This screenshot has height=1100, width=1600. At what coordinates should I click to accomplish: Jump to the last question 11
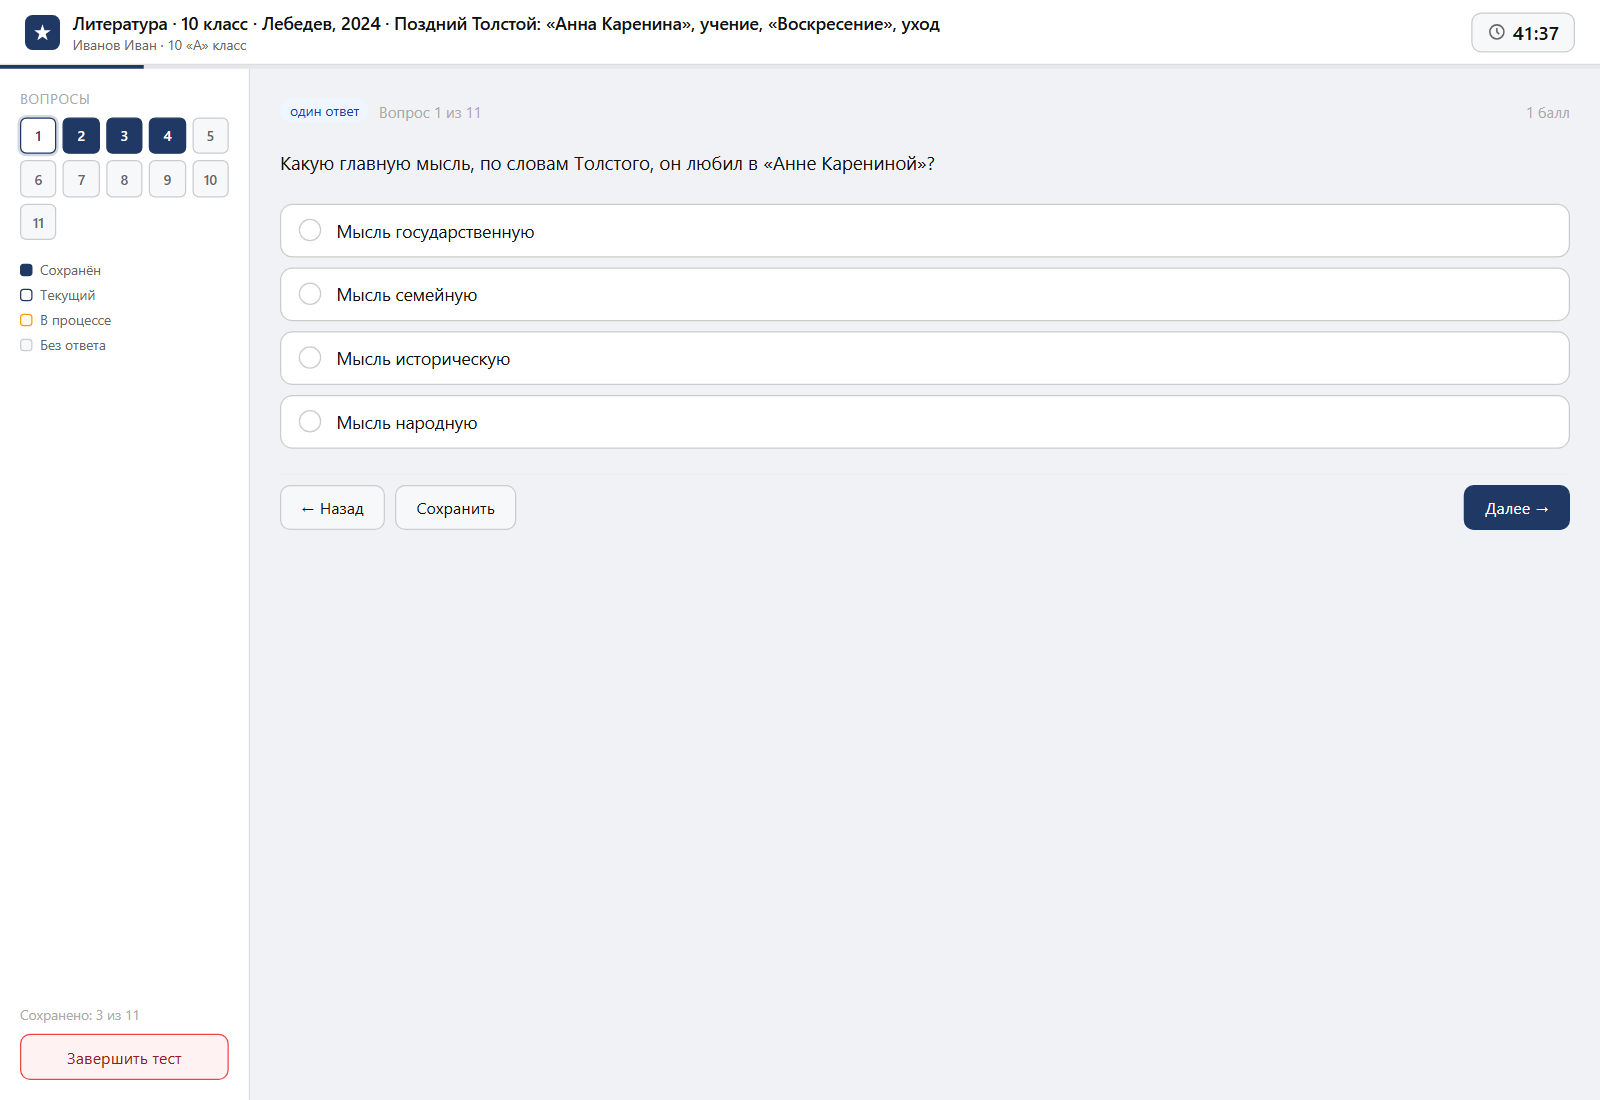click(x=38, y=222)
